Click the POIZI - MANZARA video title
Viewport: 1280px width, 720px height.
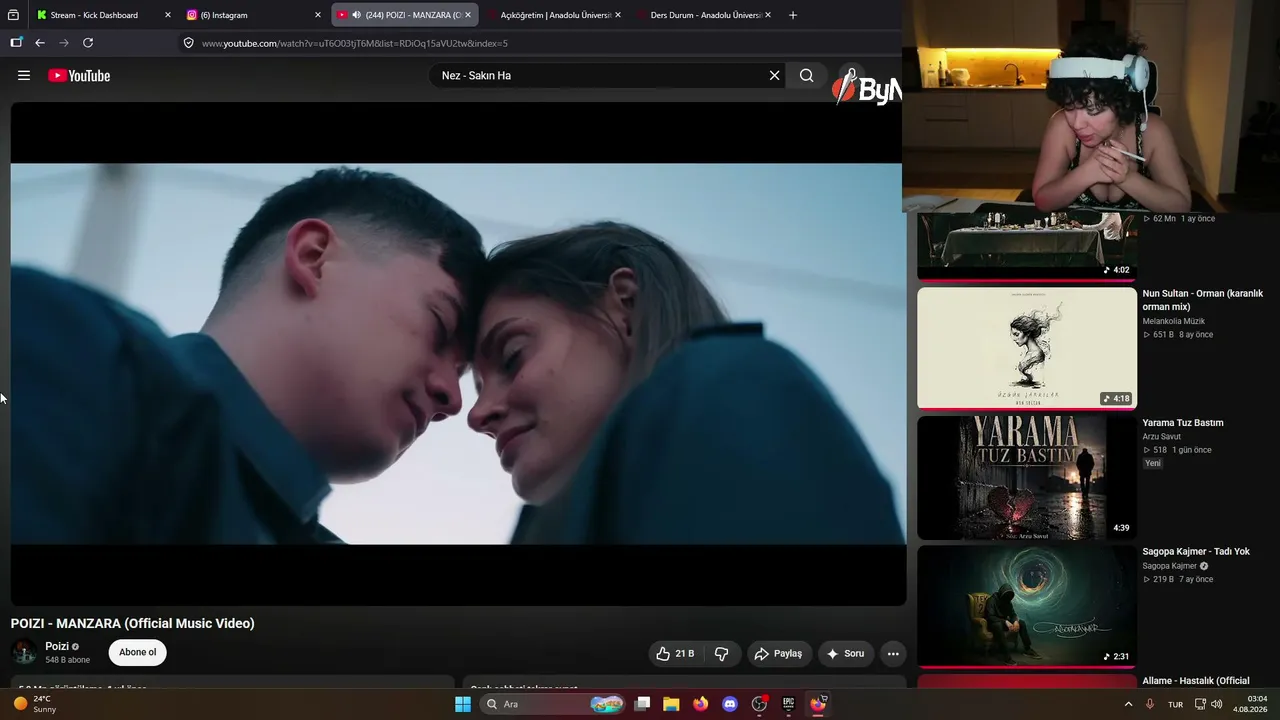point(133,624)
